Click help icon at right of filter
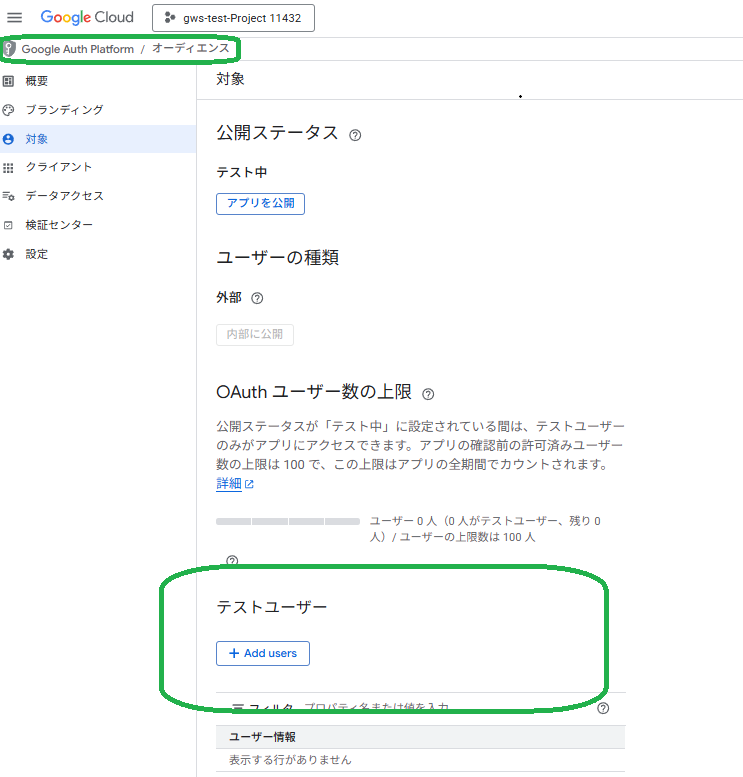This screenshot has width=743, height=777. tap(603, 708)
